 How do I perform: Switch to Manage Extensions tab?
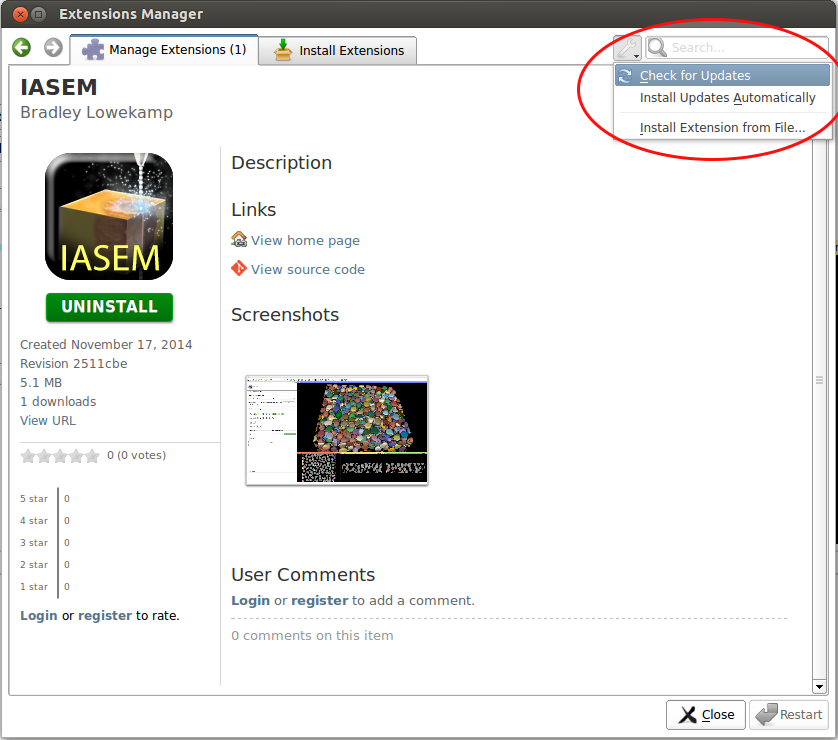pyautogui.click(x=165, y=50)
